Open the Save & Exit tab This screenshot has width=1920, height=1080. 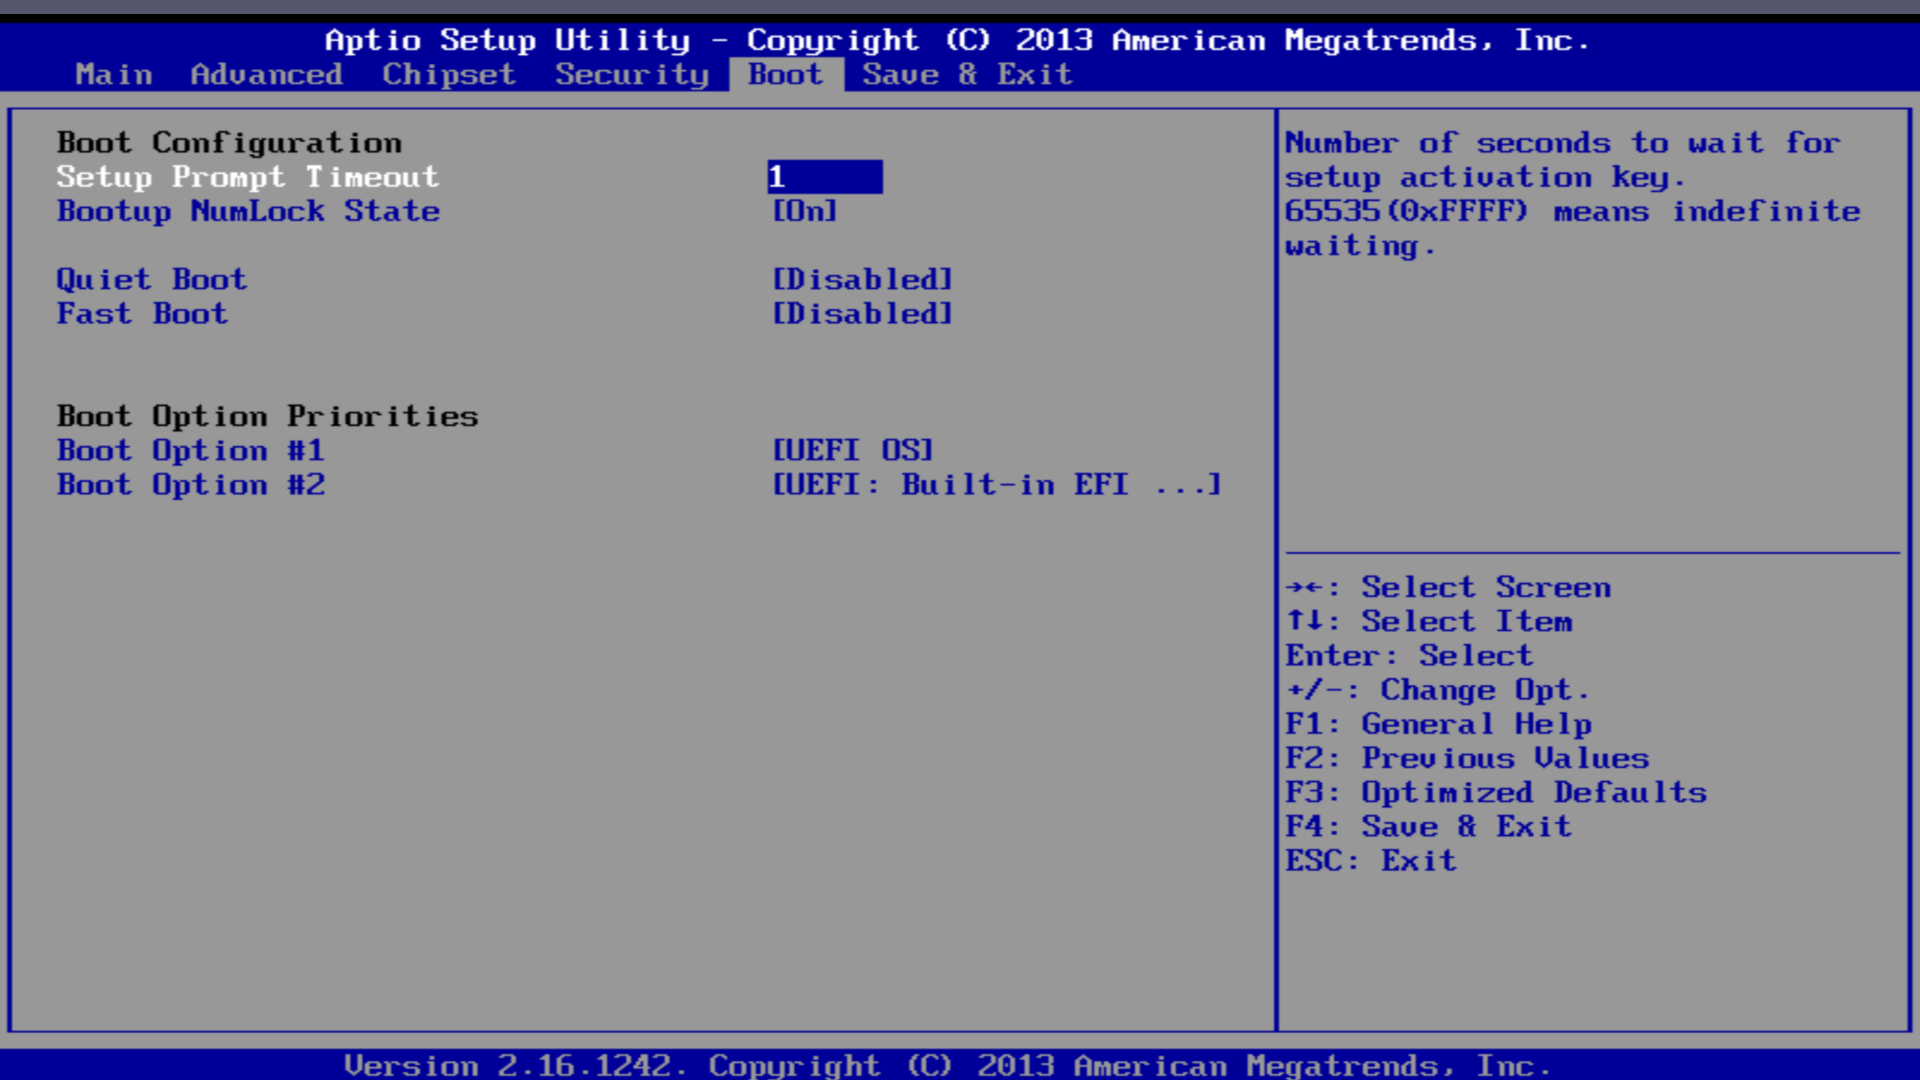click(967, 75)
